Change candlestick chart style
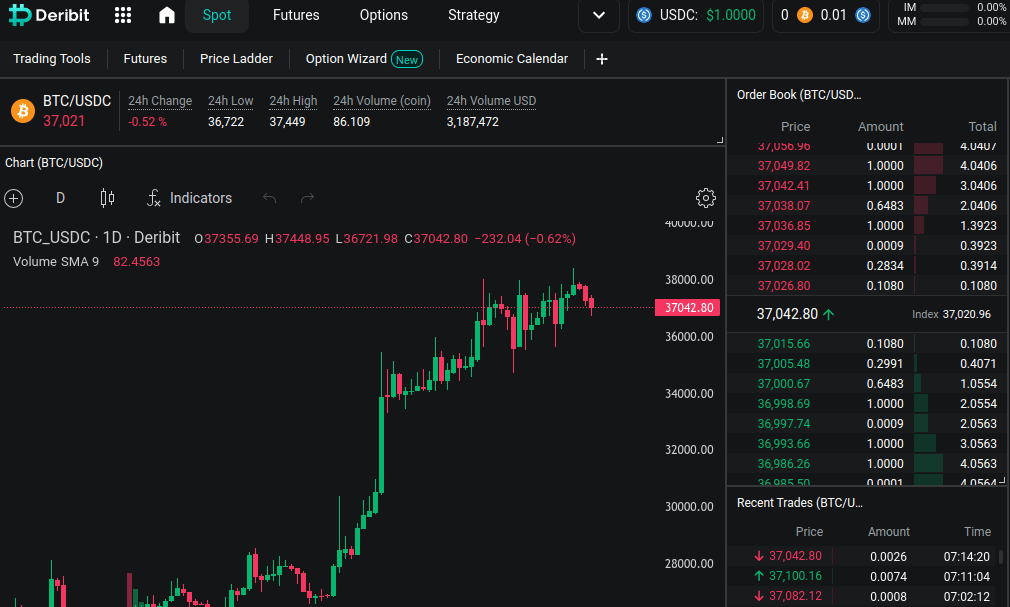Screen dimensions: 1010x607 pyautogui.click(x=107, y=198)
